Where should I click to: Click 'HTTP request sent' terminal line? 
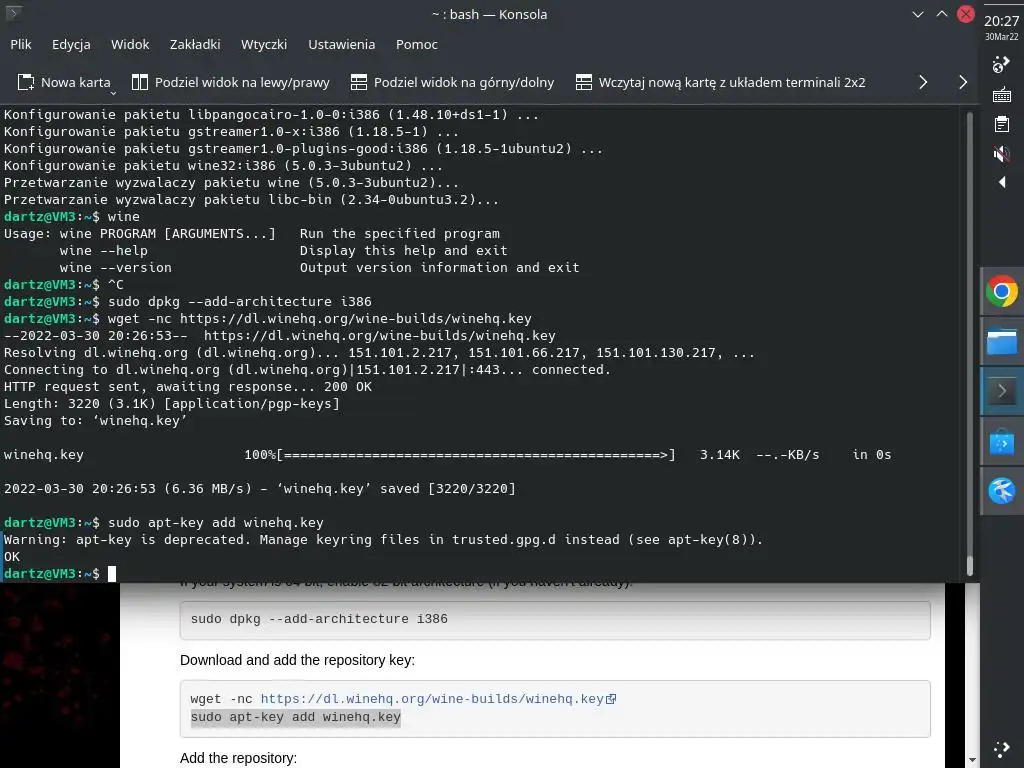coord(188,387)
